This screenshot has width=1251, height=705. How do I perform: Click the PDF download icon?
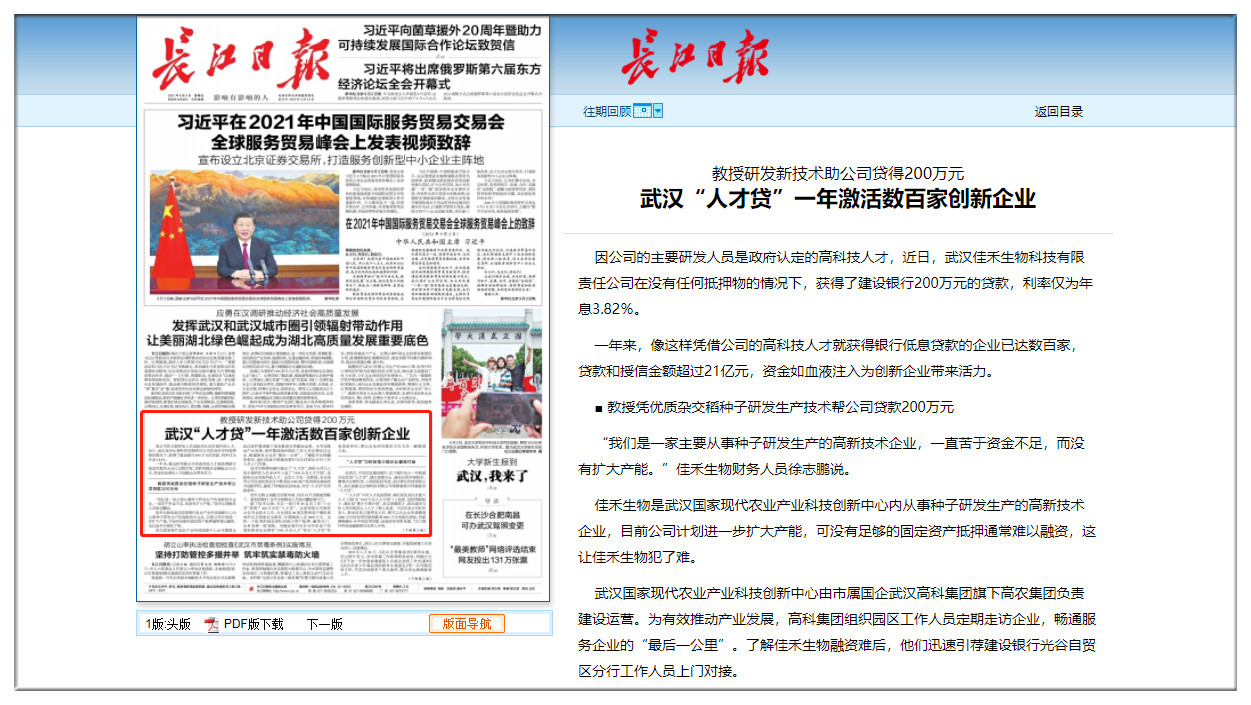click(211, 624)
